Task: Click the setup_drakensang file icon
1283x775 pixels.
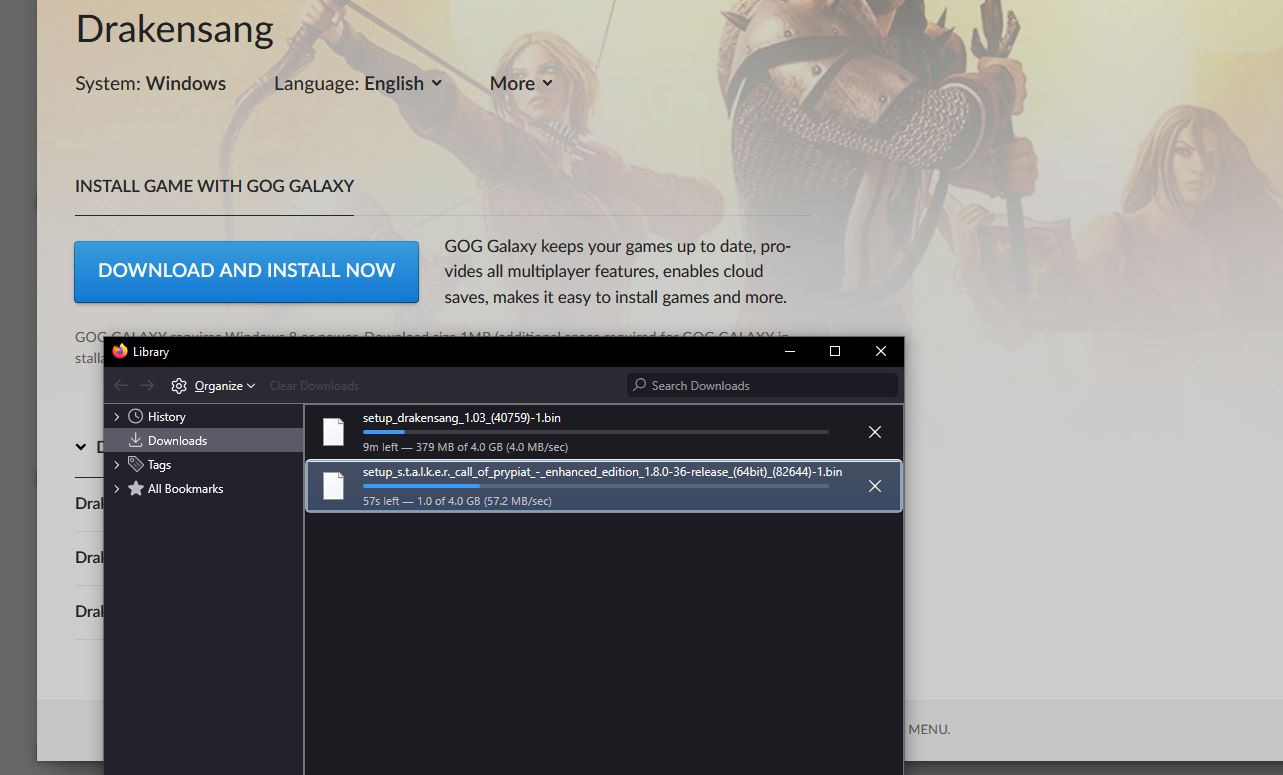Action: (x=333, y=432)
